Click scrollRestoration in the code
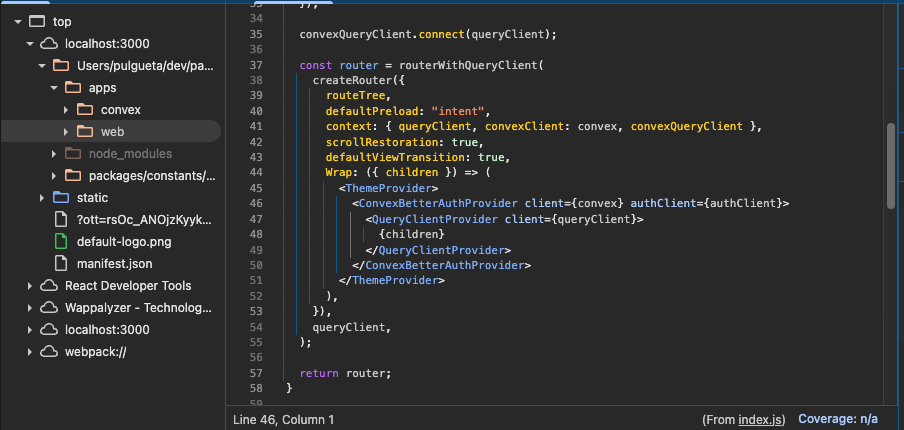Image resolution: width=904 pixels, height=430 pixels. [382, 142]
